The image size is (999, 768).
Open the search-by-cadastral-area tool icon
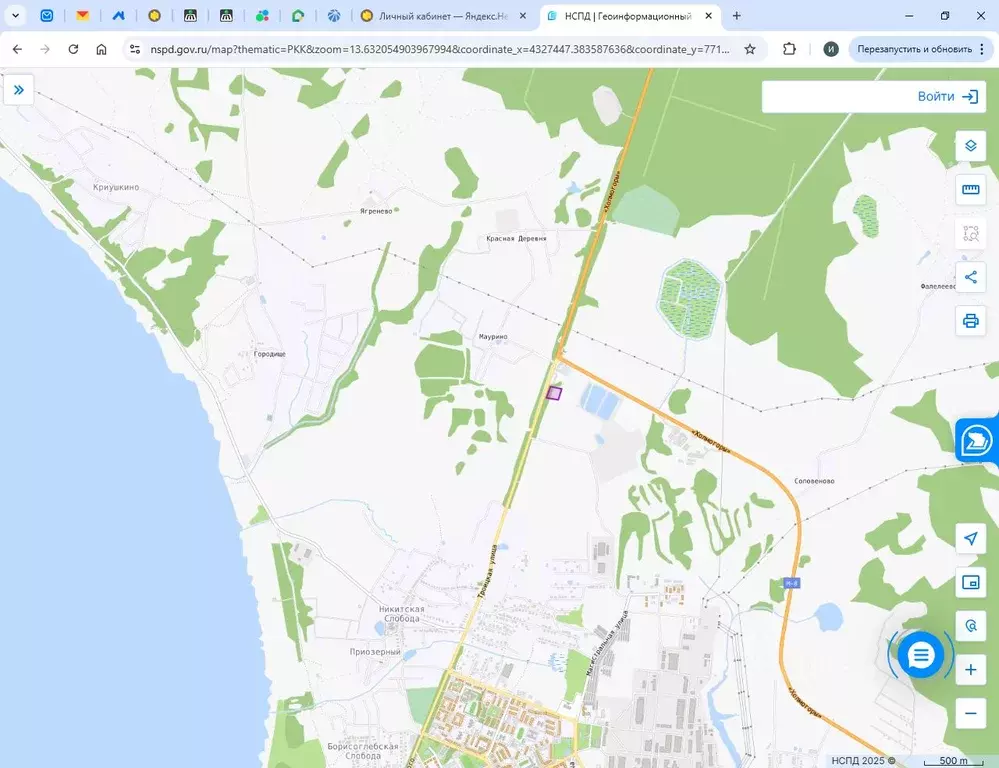pos(969,234)
